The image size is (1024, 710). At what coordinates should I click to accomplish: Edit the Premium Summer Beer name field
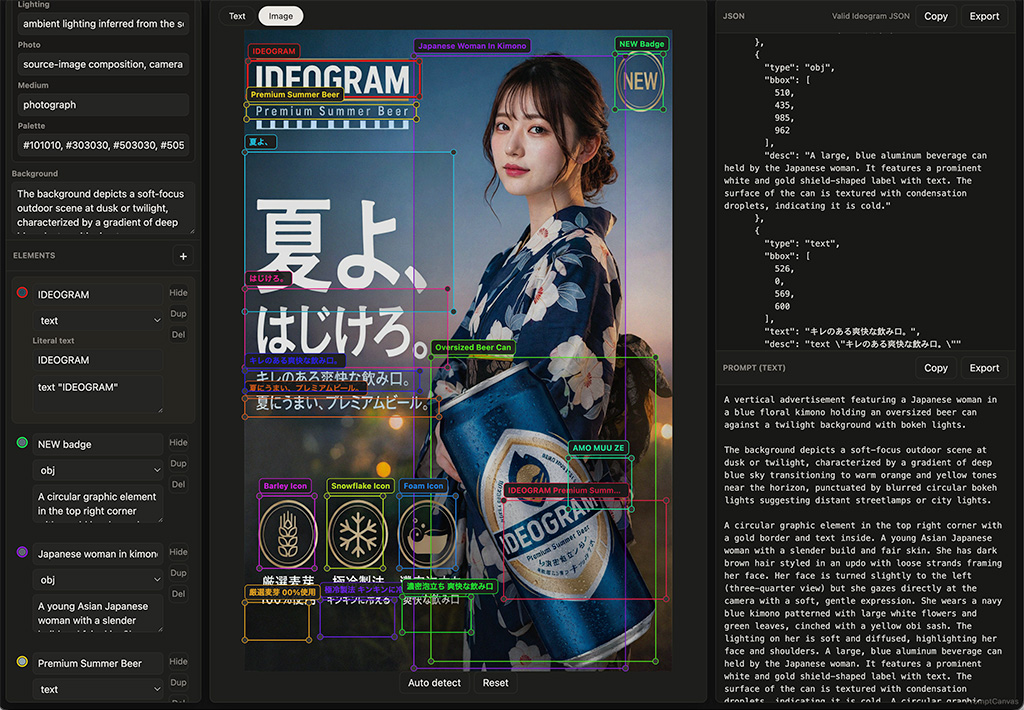click(97, 663)
